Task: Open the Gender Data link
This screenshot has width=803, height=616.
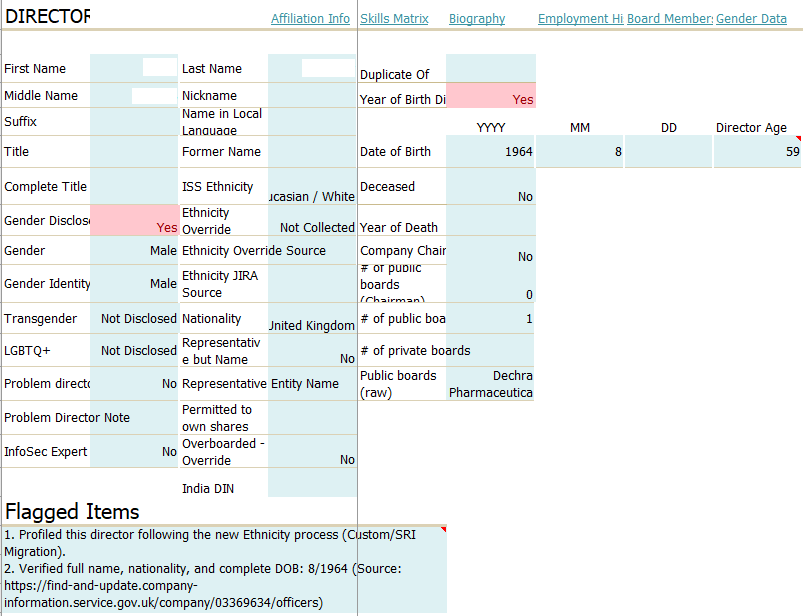Action: pos(751,18)
